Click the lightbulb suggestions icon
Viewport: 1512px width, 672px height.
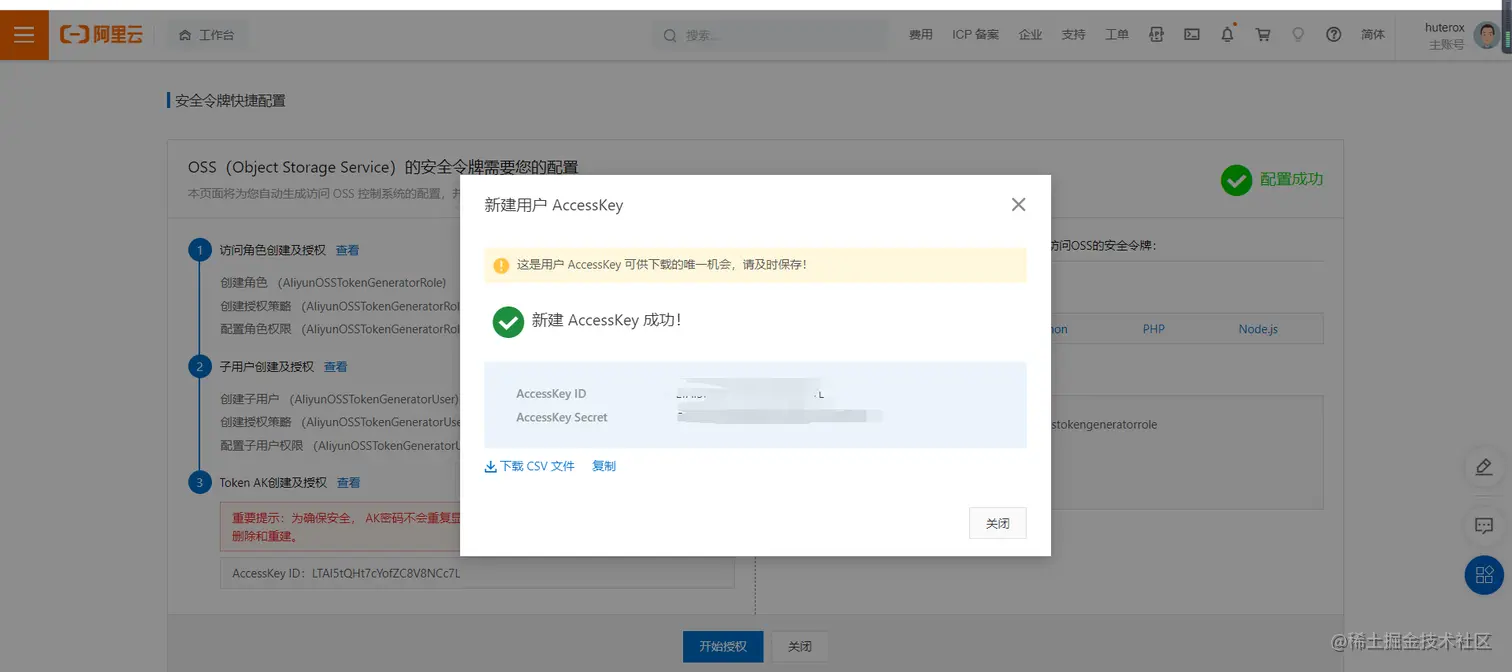[x=1298, y=33]
